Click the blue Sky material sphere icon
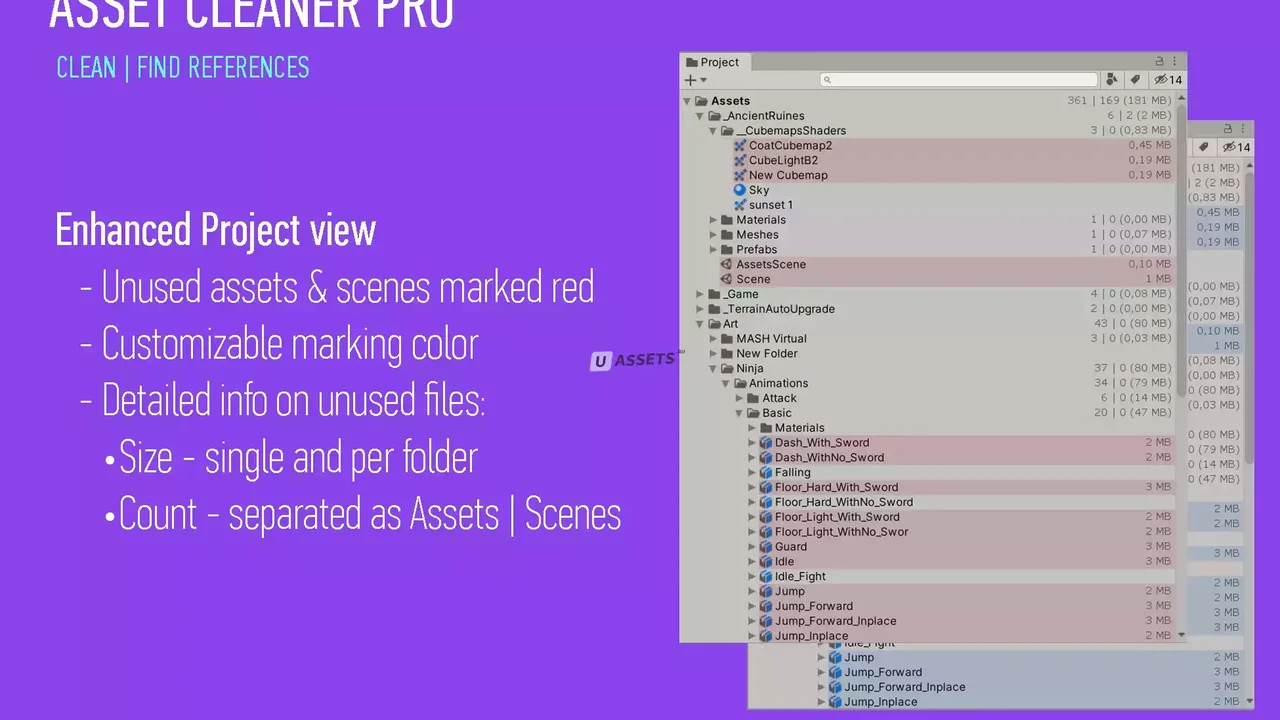The image size is (1280, 720). [x=740, y=190]
